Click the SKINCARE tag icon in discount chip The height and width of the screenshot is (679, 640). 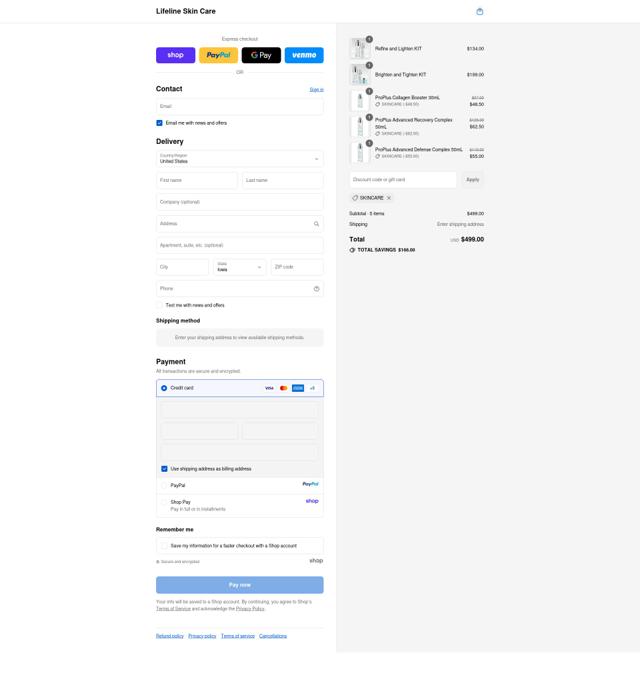coord(355,198)
